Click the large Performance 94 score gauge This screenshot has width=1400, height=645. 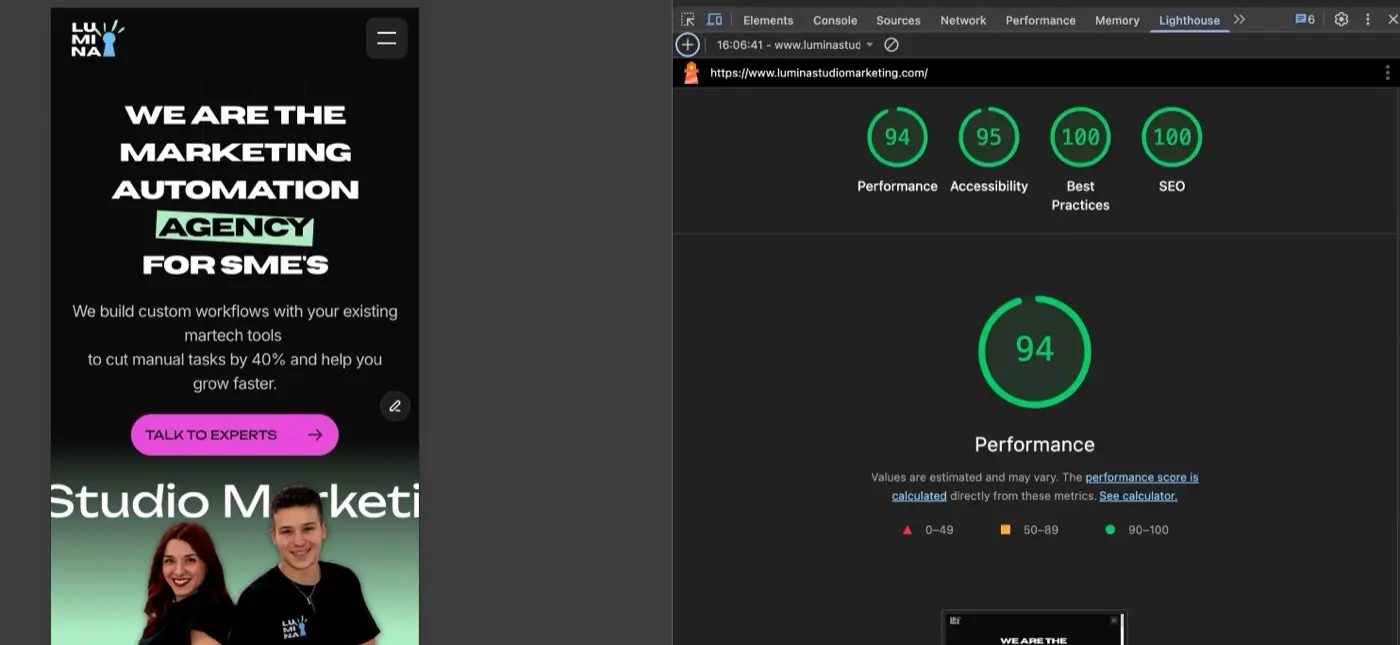(1034, 351)
